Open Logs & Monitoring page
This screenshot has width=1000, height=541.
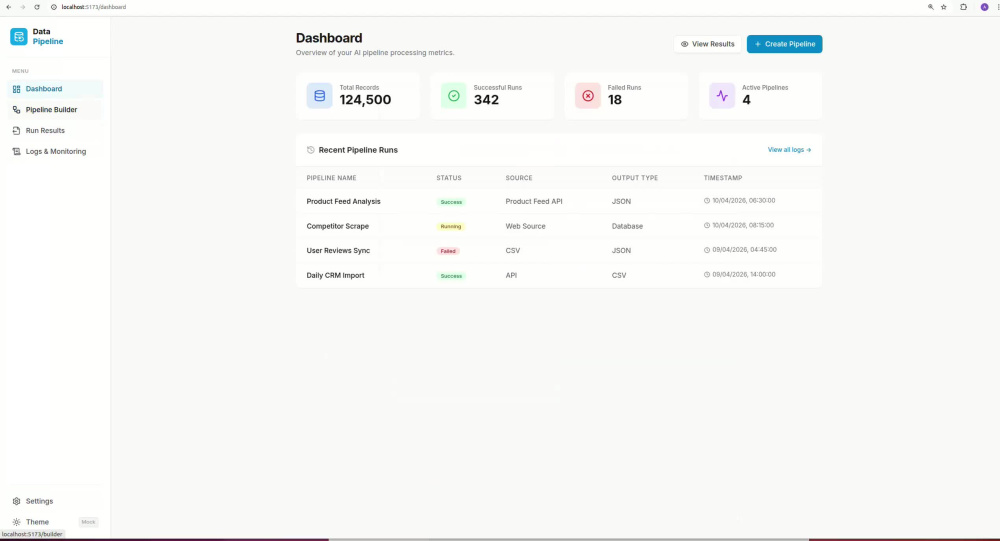point(55,151)
